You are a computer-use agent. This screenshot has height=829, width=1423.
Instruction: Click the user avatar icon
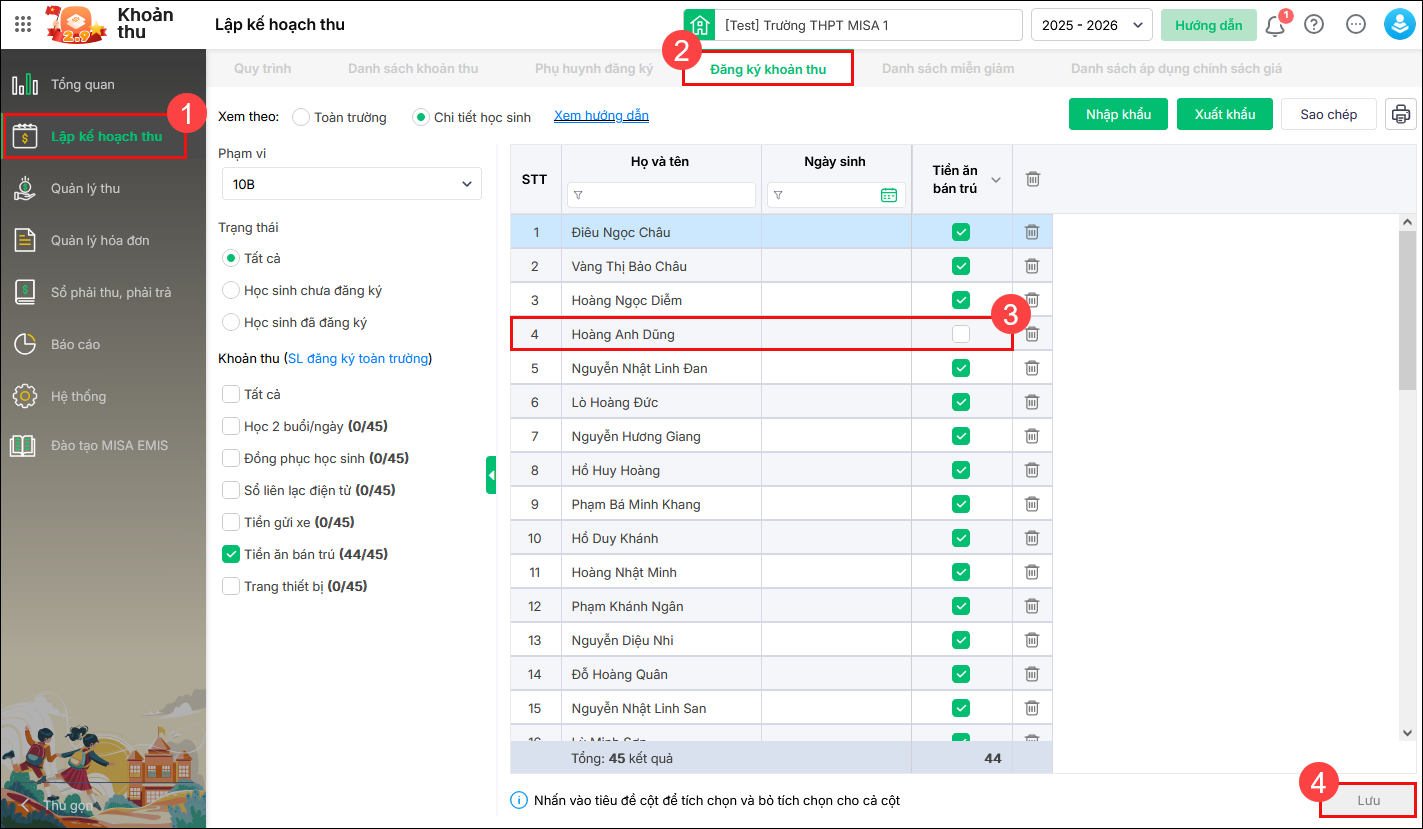[1398, 25]
